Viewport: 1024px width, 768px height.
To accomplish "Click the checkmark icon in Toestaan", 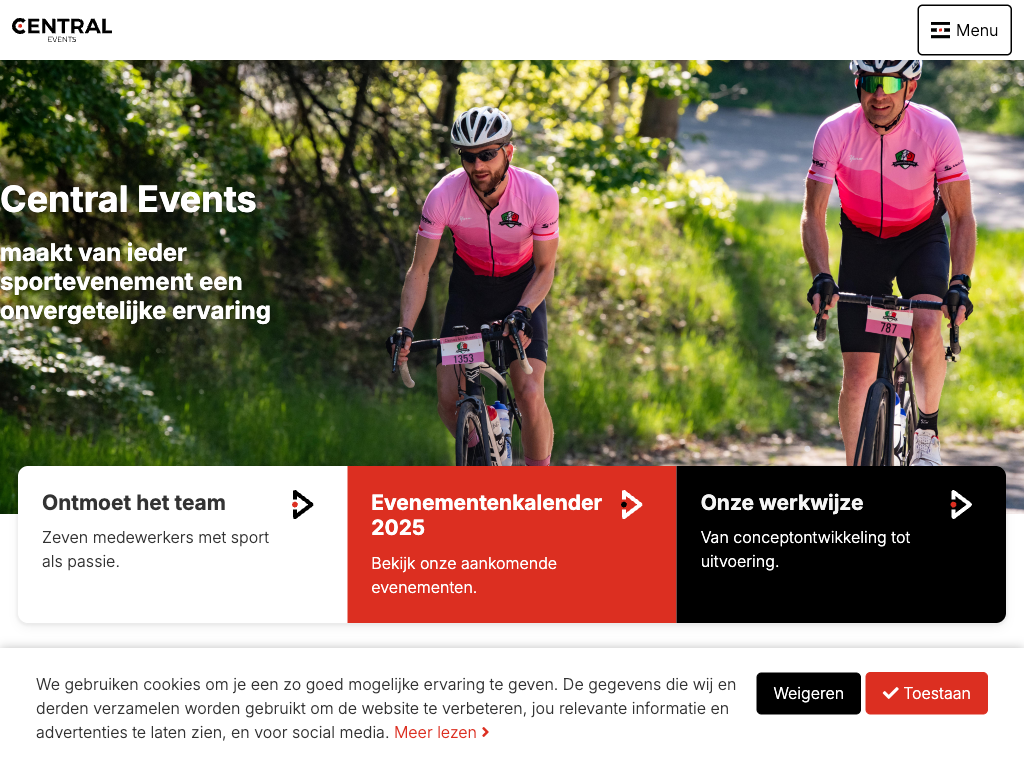I will pos(890,693).
